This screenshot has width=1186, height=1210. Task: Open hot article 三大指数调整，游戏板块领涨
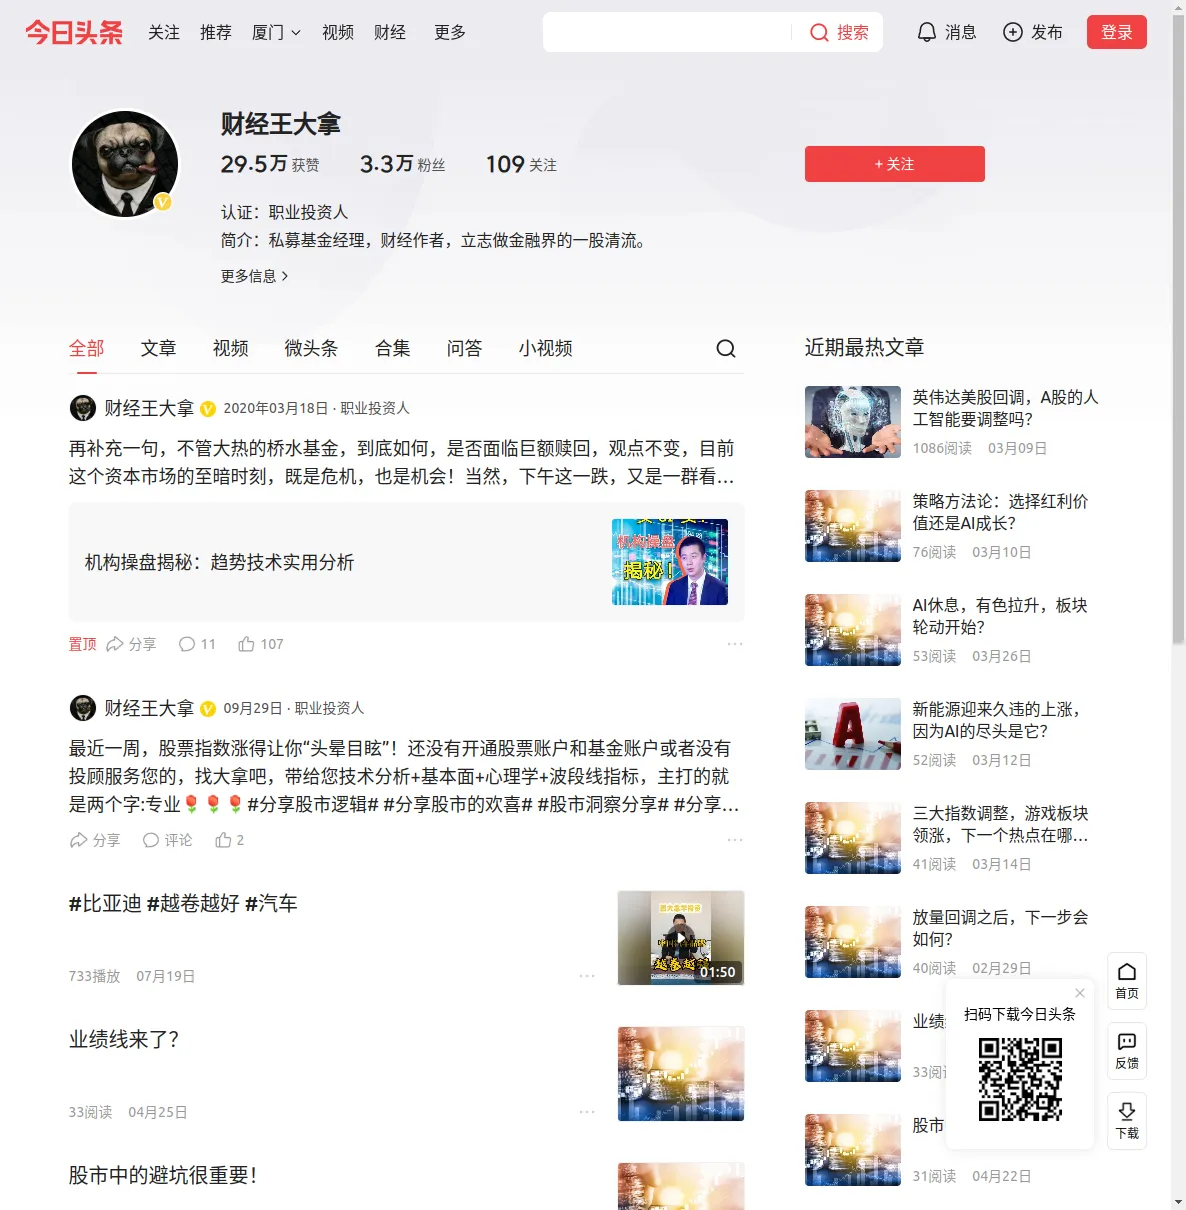coord(1001,824)
